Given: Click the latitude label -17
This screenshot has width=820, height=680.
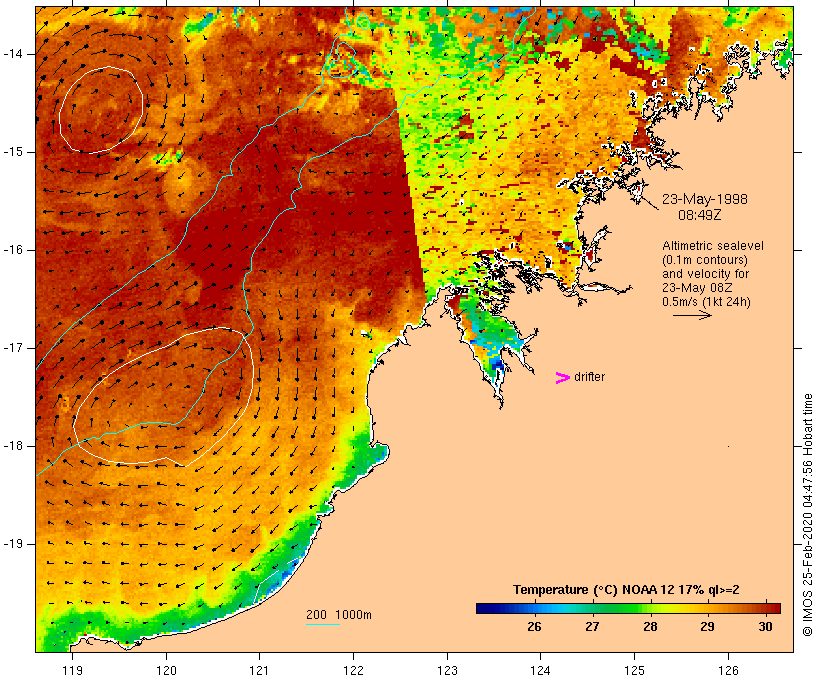Looking at the screenshot, I should [x=13, y=348].
